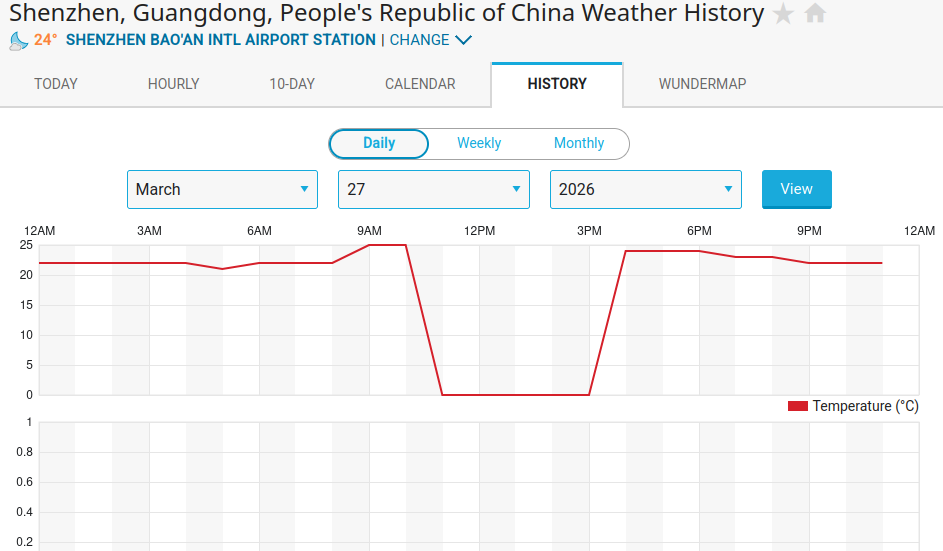This screenshot has width=943, height=551.
Task: Open the Wundermap tab
Action: click(702, 84)
